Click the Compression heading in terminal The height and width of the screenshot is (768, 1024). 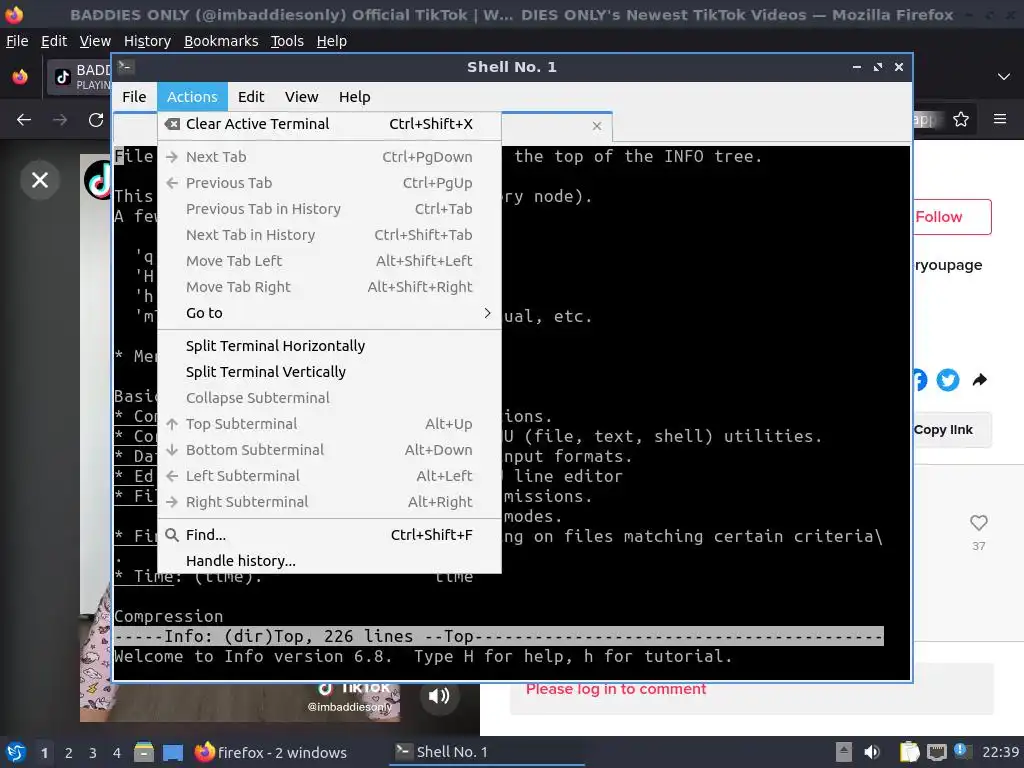pyautogui.click(x=168, y=616)
